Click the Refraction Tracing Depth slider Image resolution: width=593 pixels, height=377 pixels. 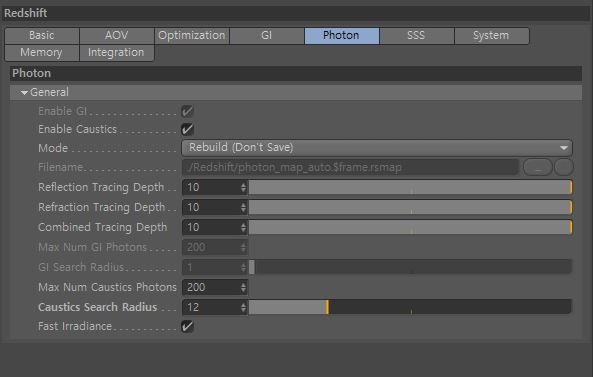tap(410, 207)
